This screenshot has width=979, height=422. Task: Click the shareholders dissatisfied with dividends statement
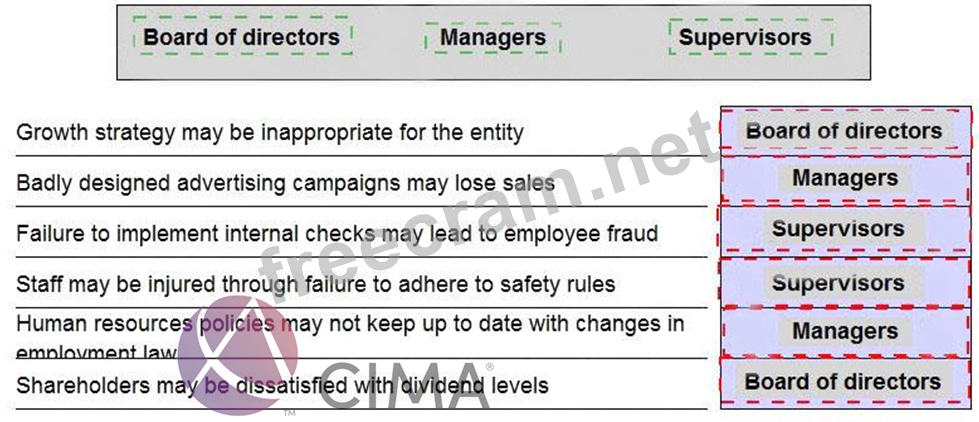[x=282, y=385]
